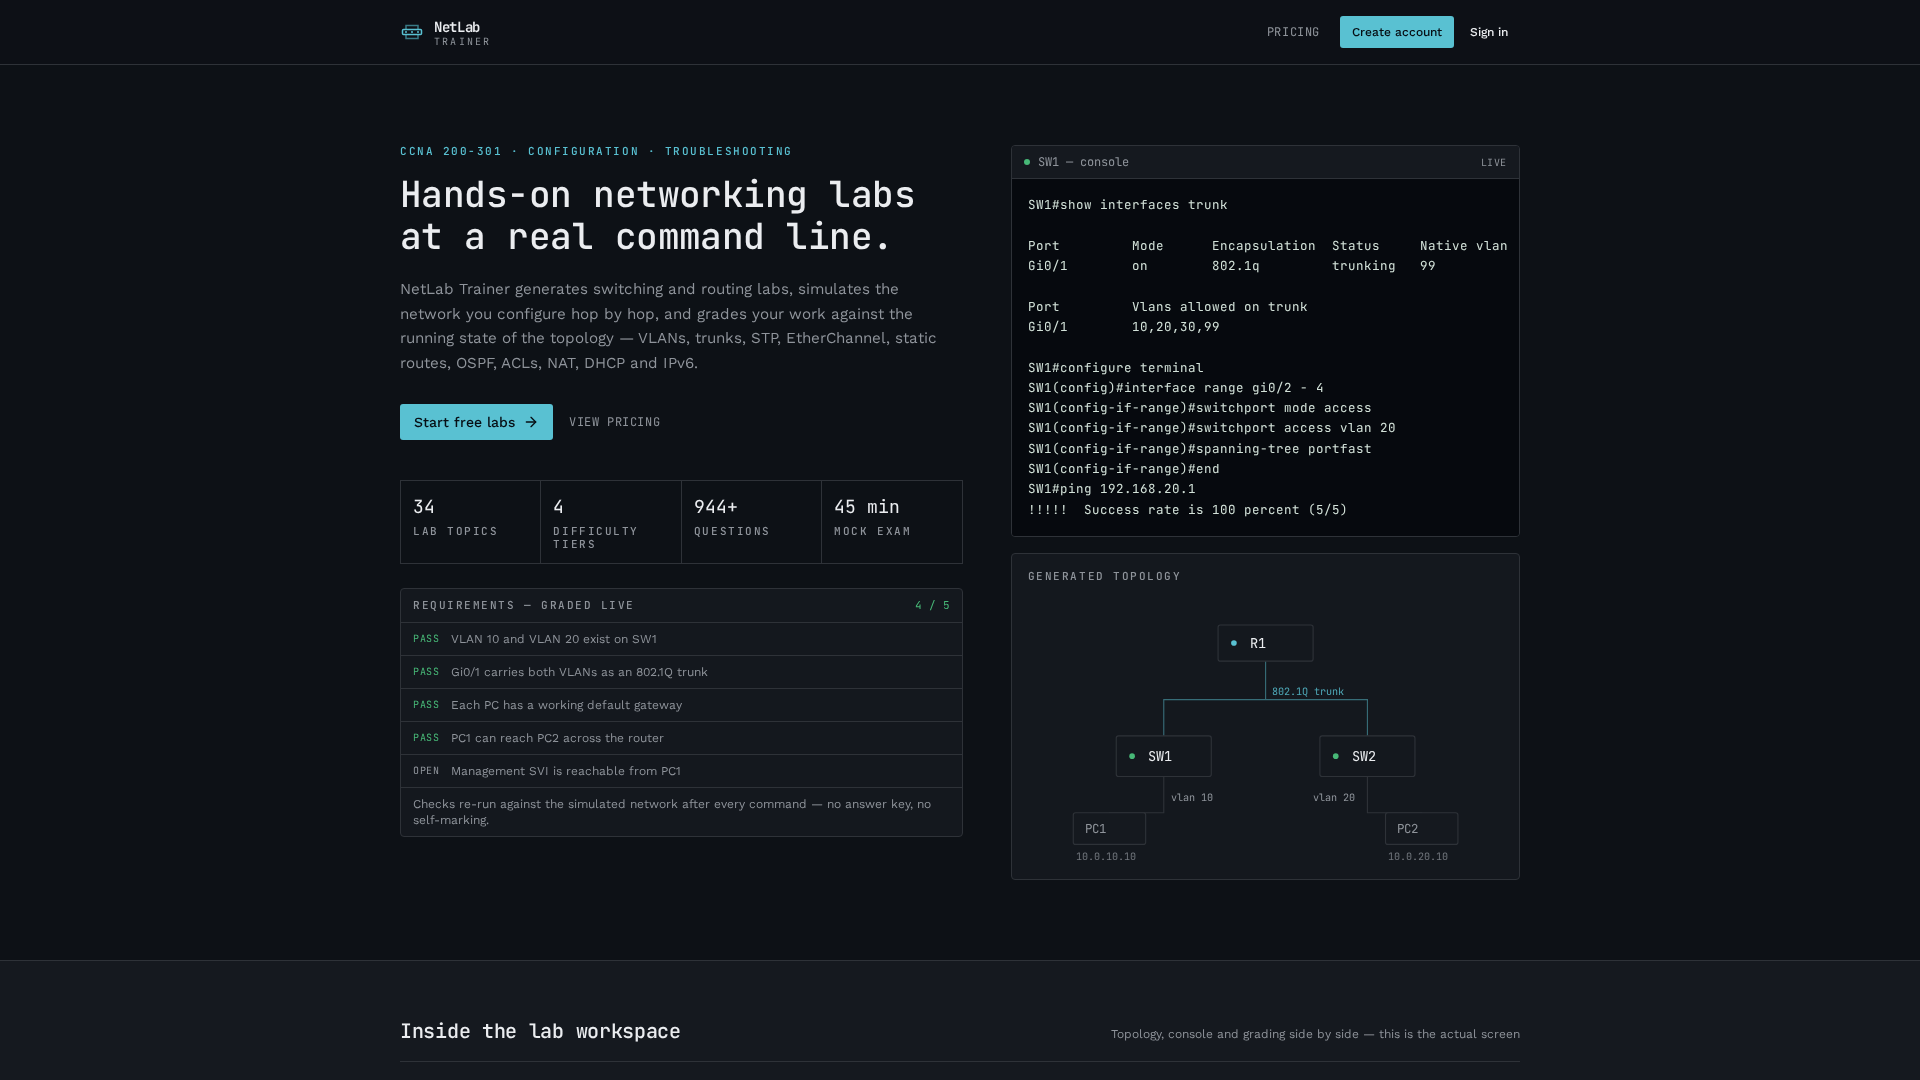Click the 10.0.20.10 address under PC2

pyautogui.click(x=1418, y=857)
